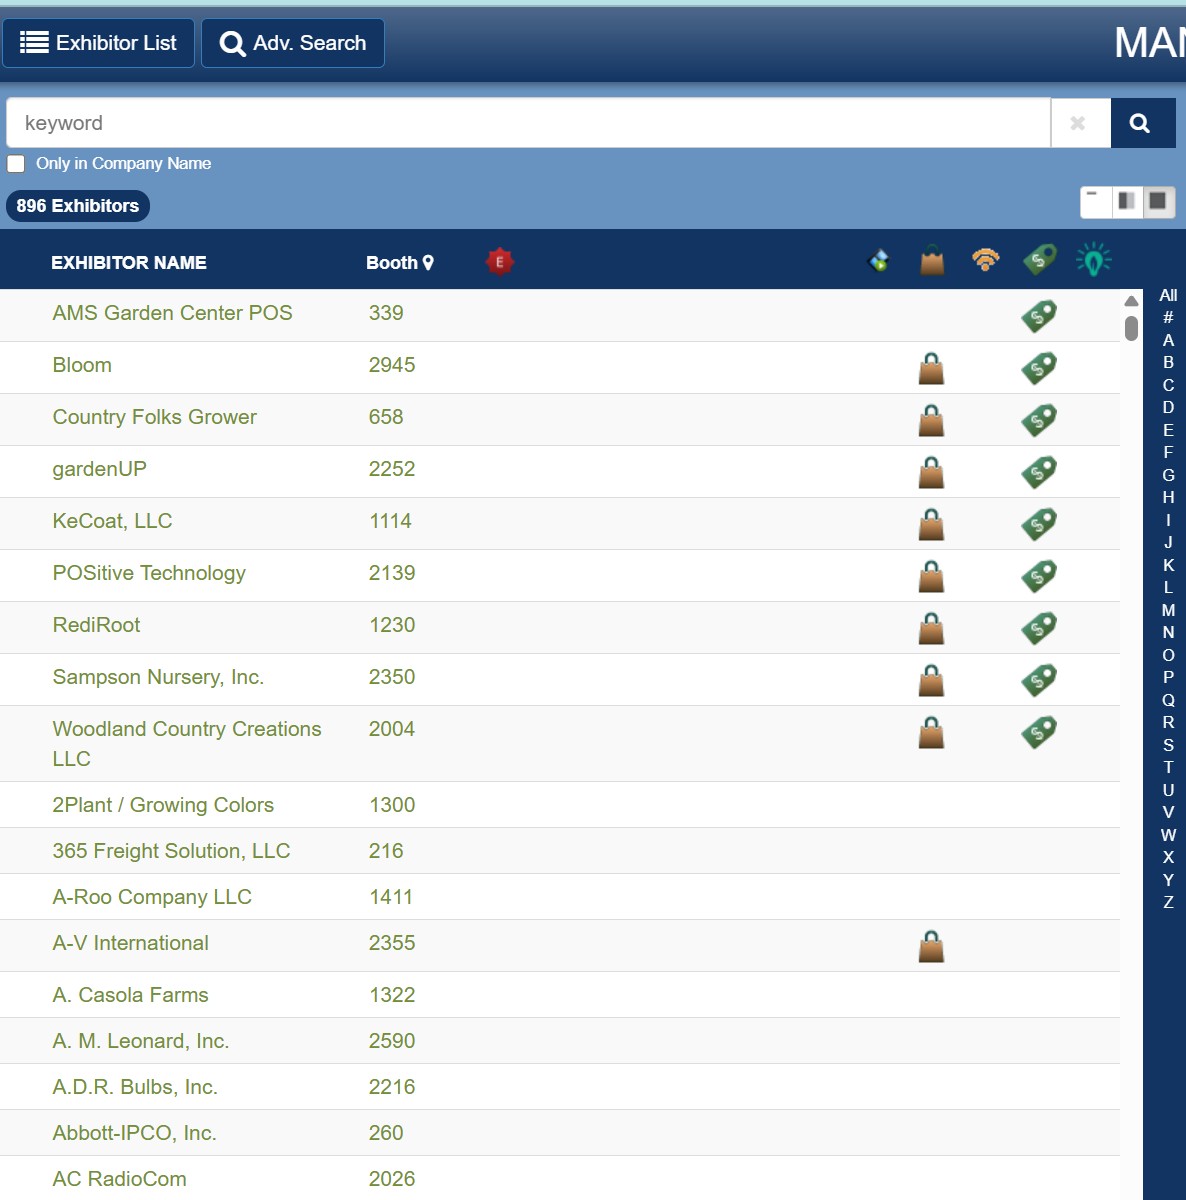Viewport: 1186px width, 1200px height.
Task: Click green price tag header icon
Action: click(x=1040, y=260)
